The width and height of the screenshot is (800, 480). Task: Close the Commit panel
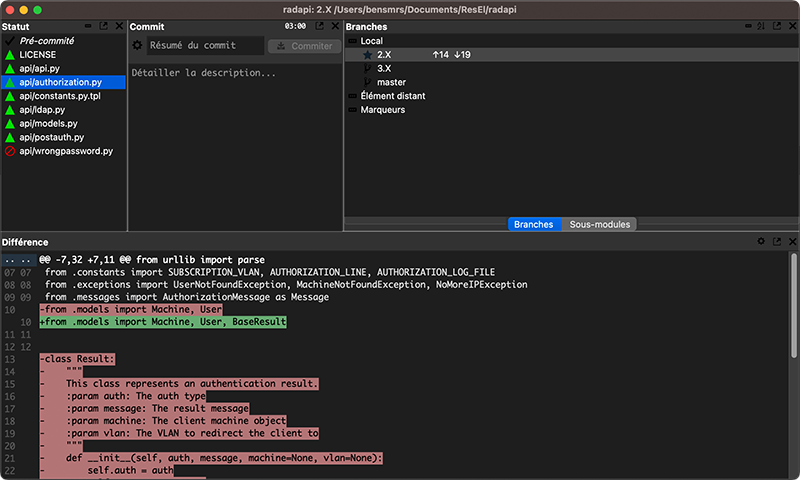tap(335, 26)
